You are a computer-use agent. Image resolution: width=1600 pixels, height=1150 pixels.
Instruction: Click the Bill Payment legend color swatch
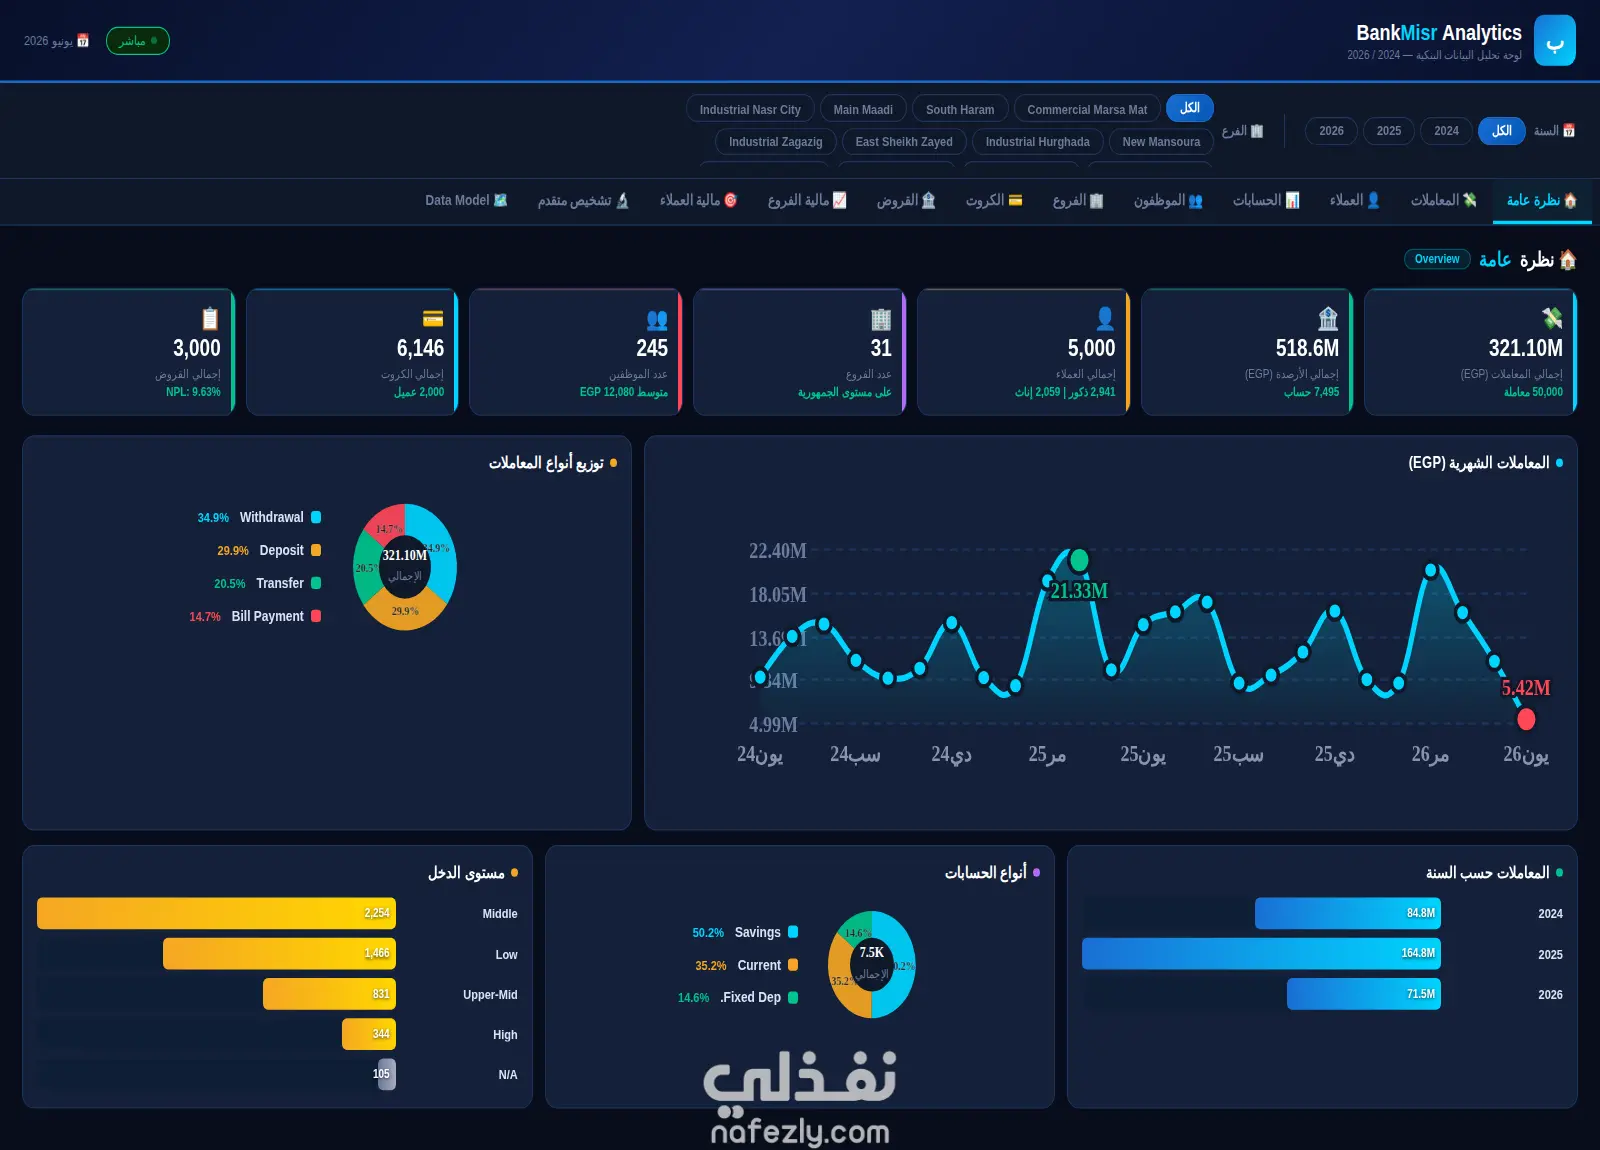[316, 616]
